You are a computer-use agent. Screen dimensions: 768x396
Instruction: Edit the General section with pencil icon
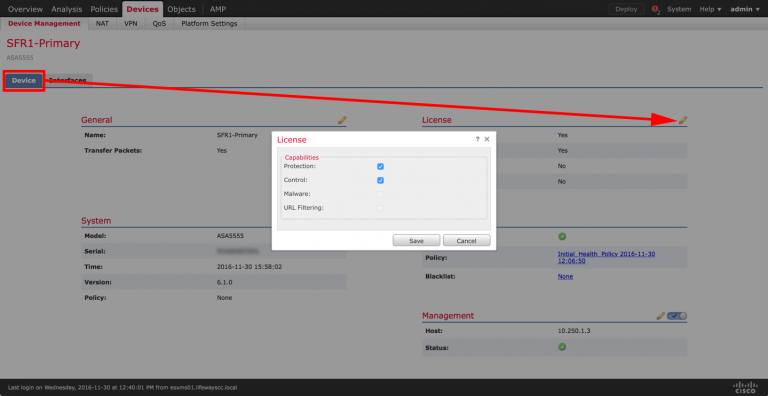pos(342,120)
